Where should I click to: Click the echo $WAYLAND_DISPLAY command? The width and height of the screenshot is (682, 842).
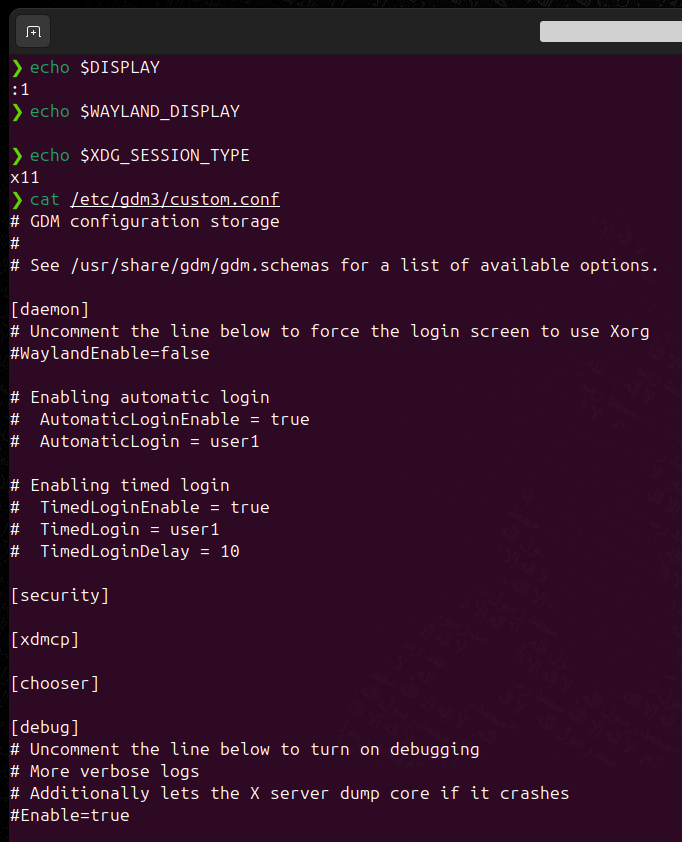[135, 111]
